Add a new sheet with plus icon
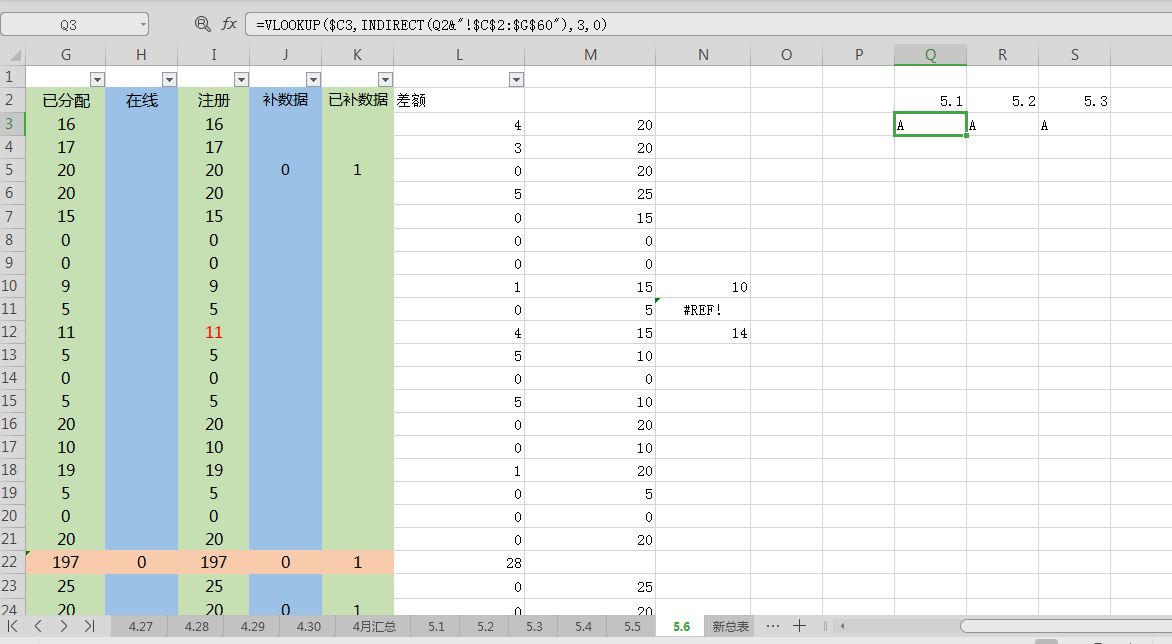1172x644 pixels. tap(799, 626)
